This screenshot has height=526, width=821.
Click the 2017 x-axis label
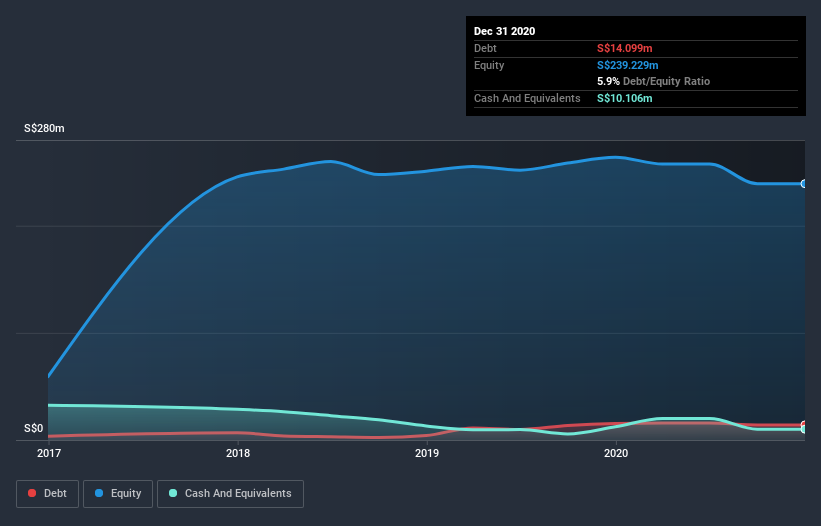tap(49, 453)
